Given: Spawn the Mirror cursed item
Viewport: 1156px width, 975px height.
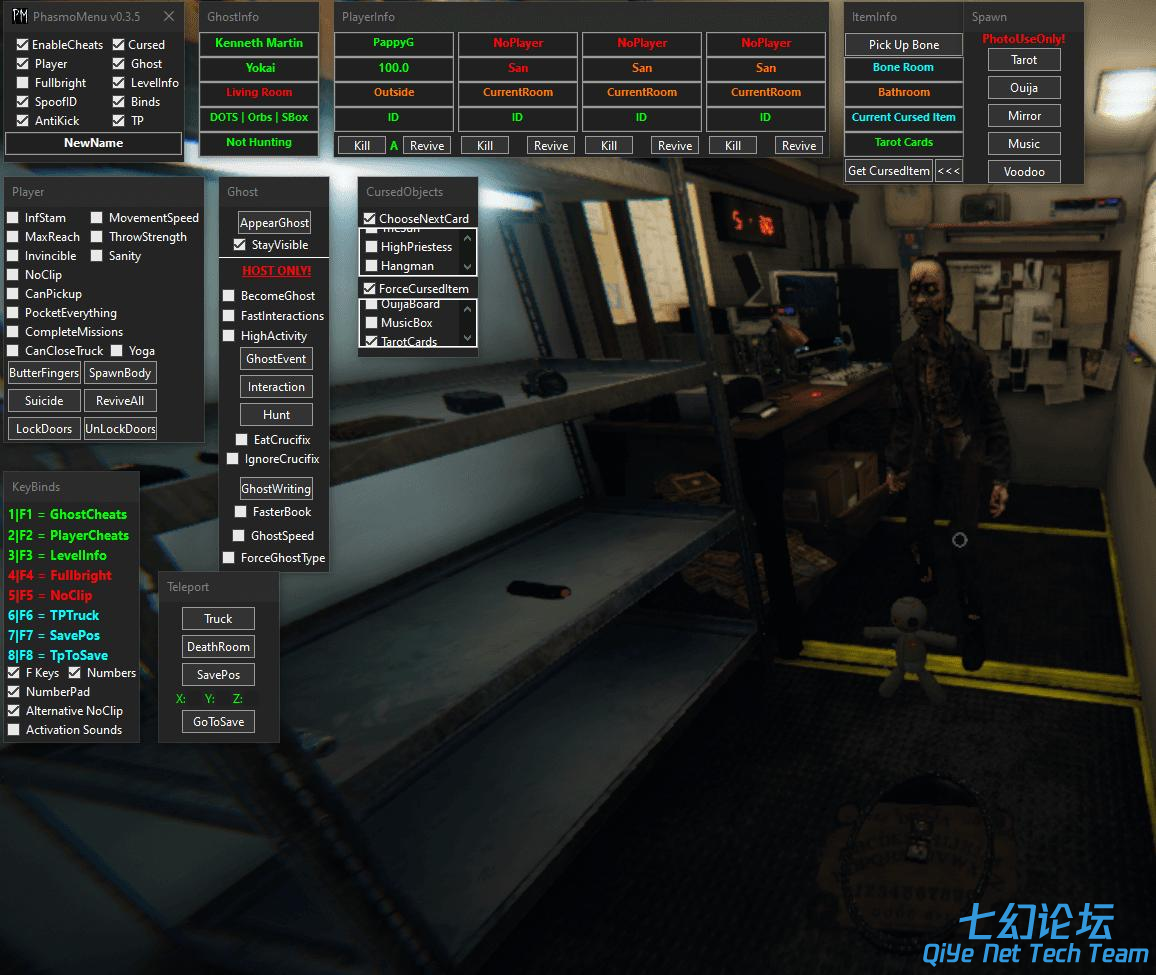Looking at the screenshot, I should (1024, 116).
